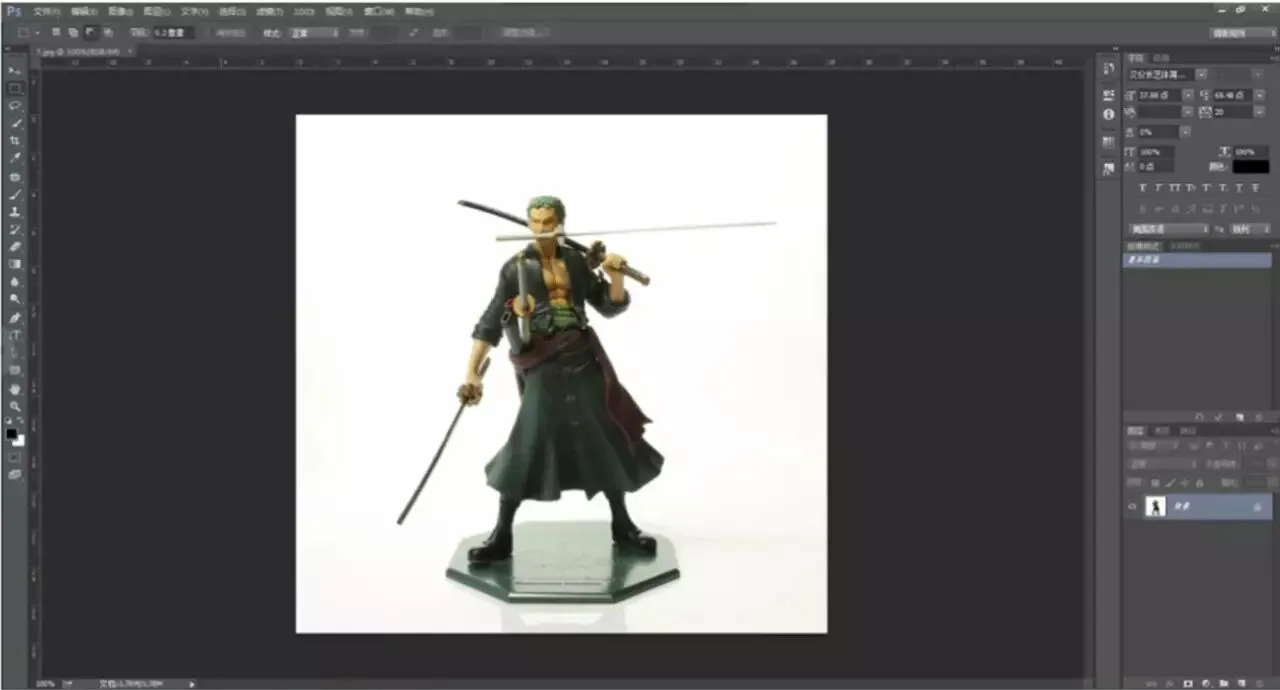The height and width of the screenshot is (690, 1280).
Task: Toggle Strikethrough in Character panel
Action: point(1255,188)
